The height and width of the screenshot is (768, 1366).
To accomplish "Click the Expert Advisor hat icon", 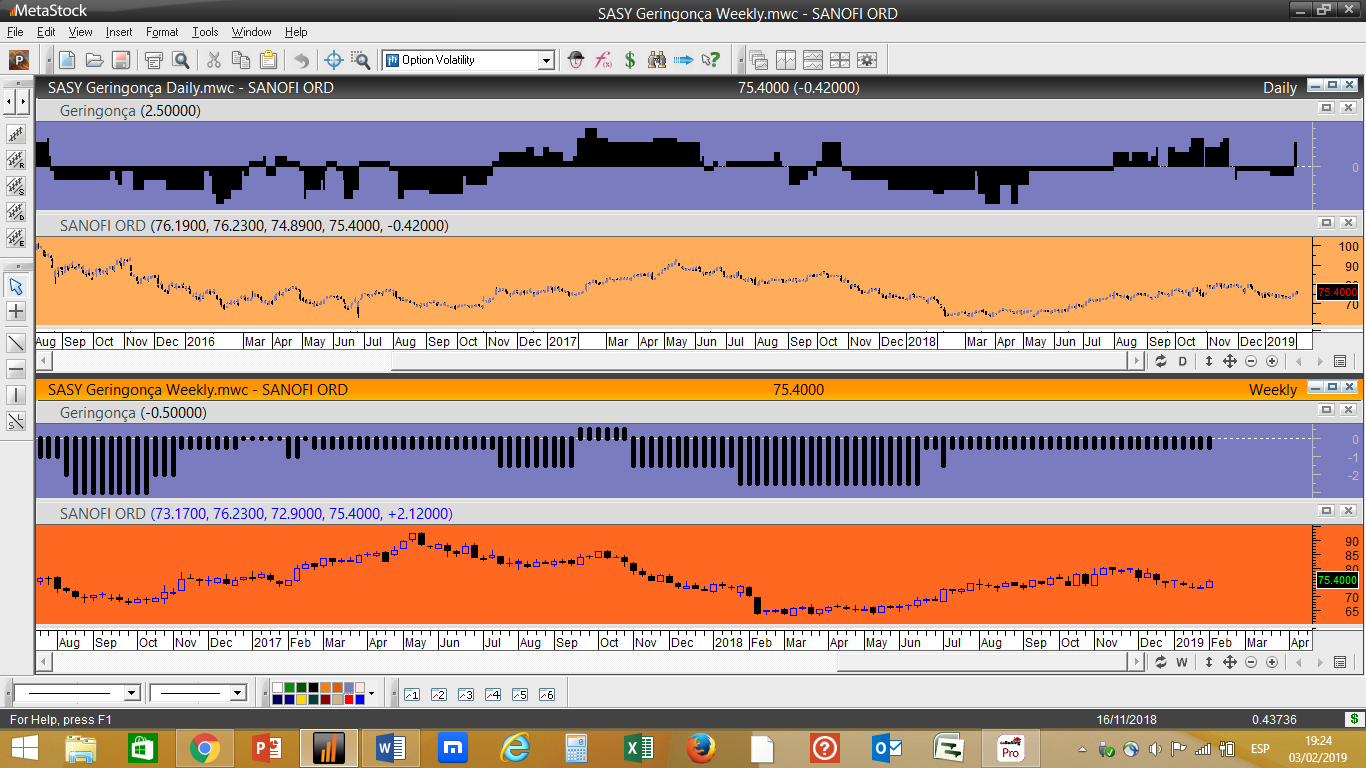I will pyautogui.click(x=576, y=60).
